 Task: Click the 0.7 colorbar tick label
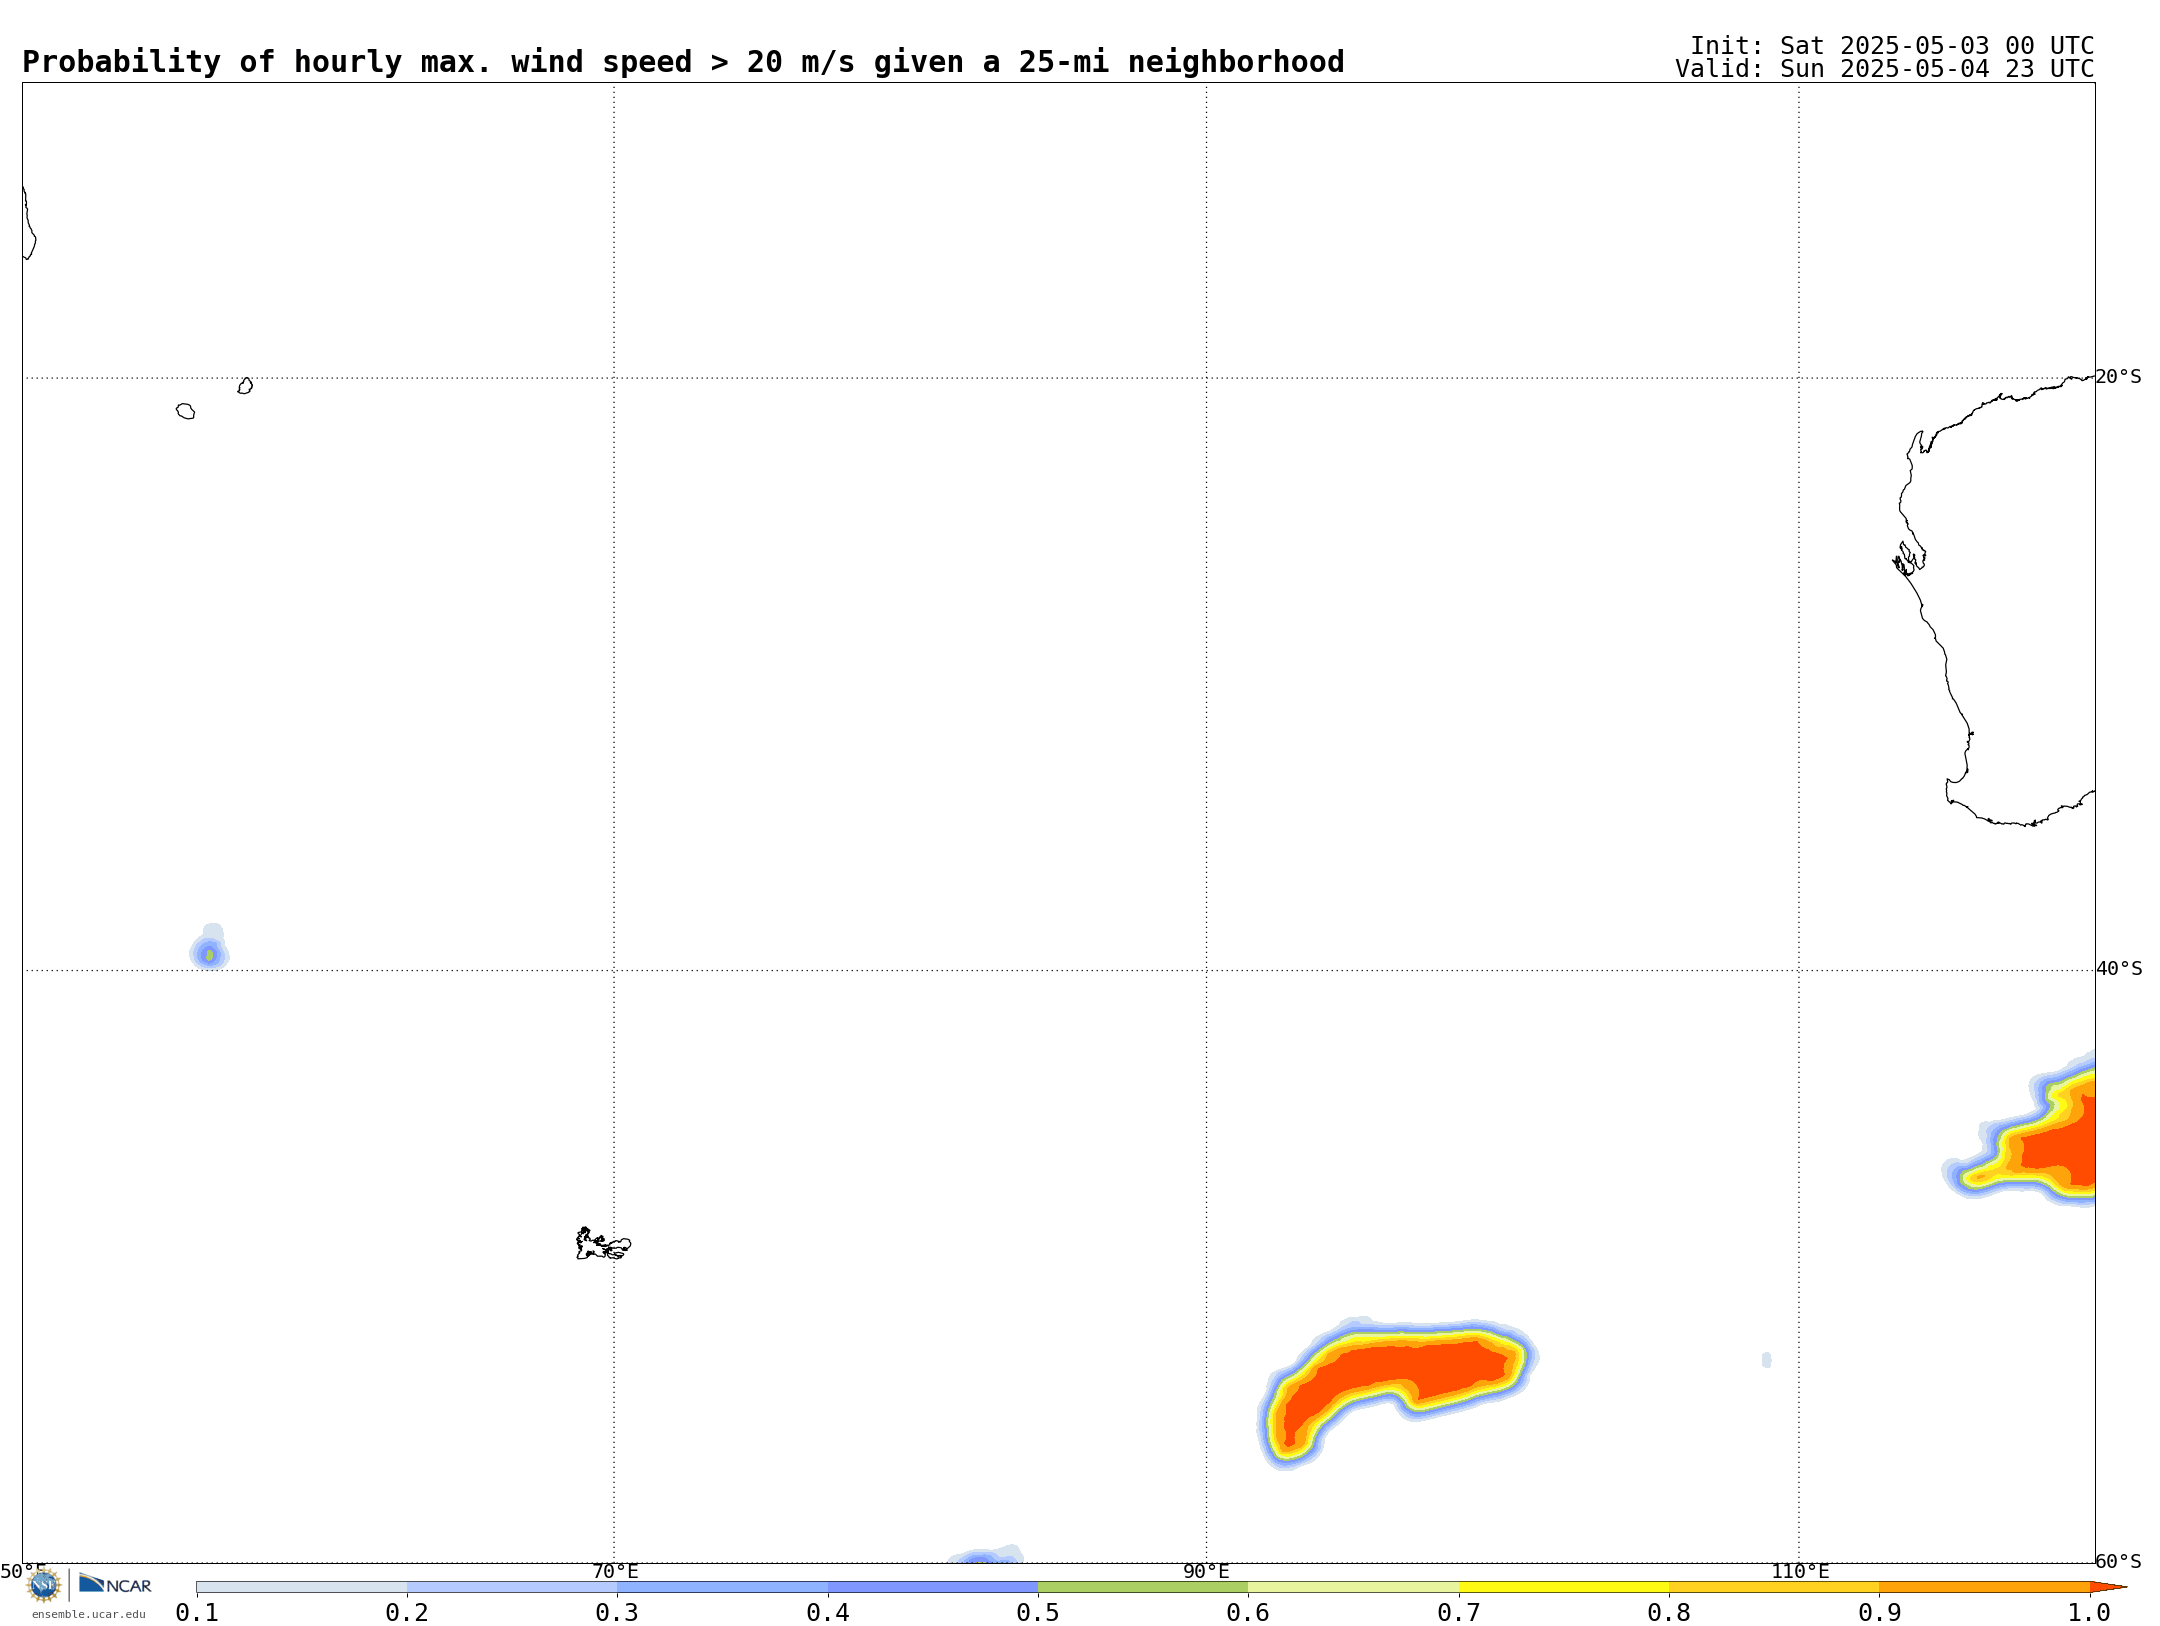1459,1613
